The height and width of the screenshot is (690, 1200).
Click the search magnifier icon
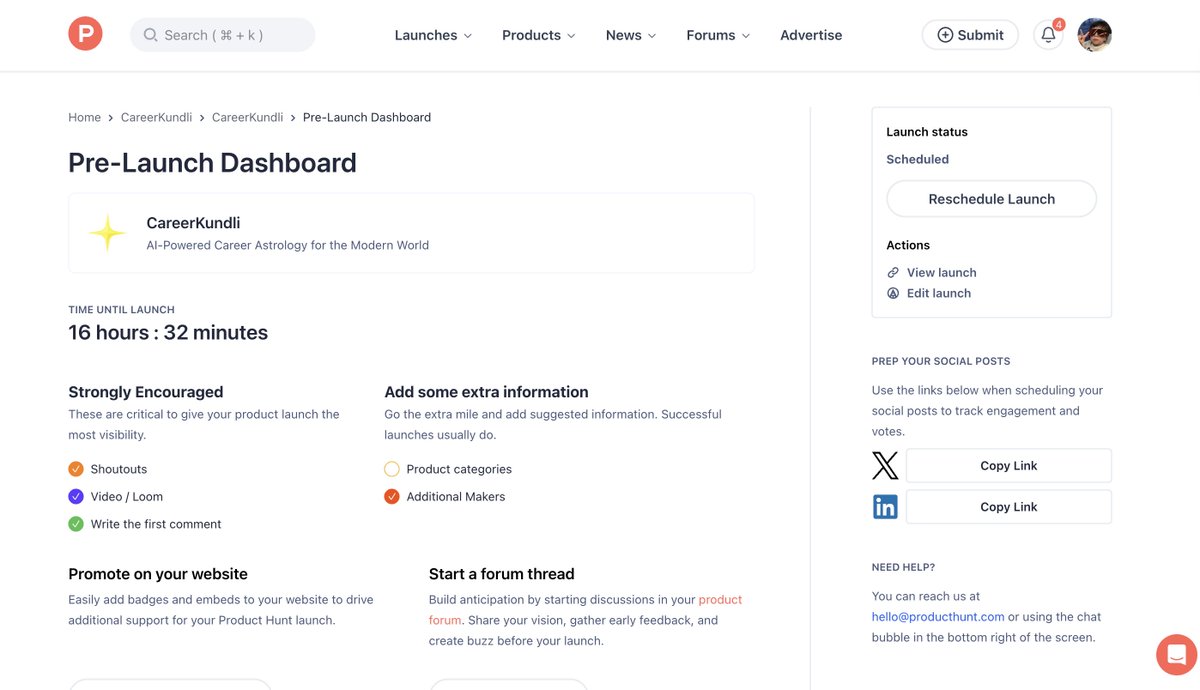[x=150, y=35]
